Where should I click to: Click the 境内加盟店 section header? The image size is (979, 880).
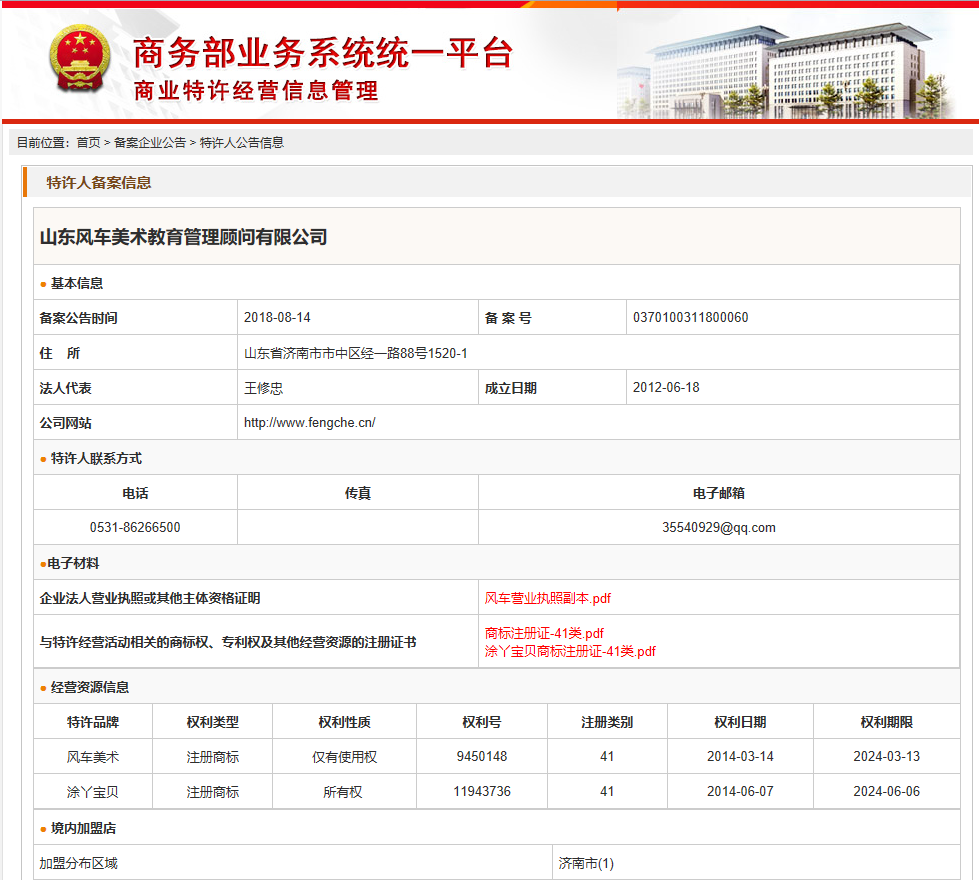pos(84,828)
